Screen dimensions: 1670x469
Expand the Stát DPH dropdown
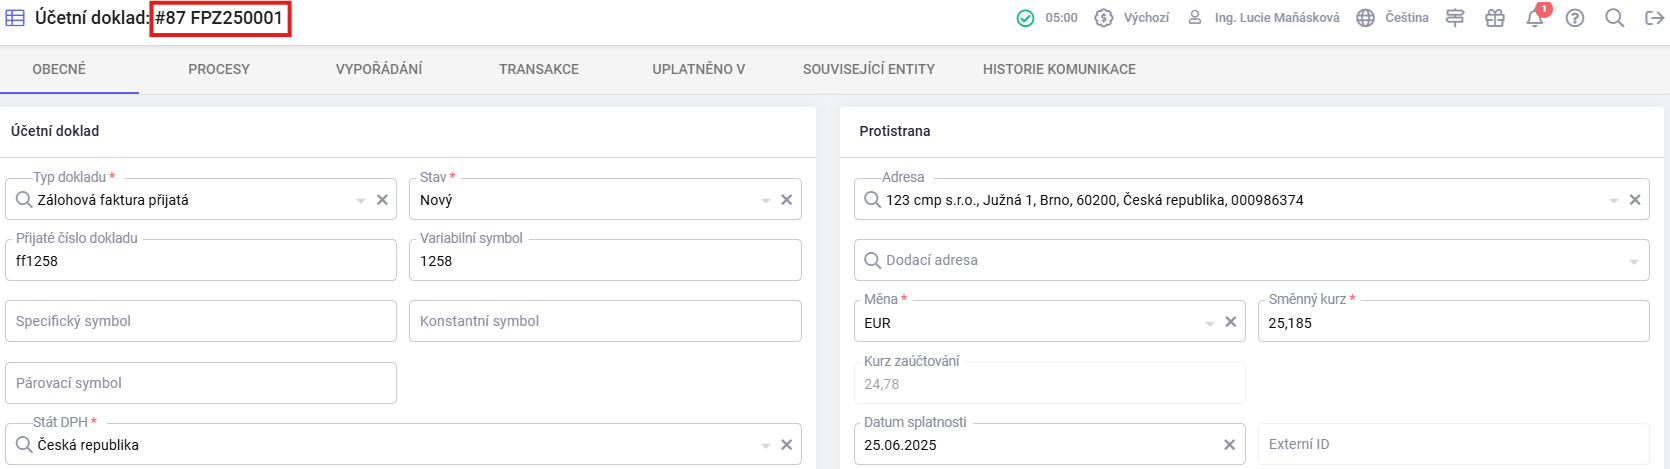(x=766, y=445)
